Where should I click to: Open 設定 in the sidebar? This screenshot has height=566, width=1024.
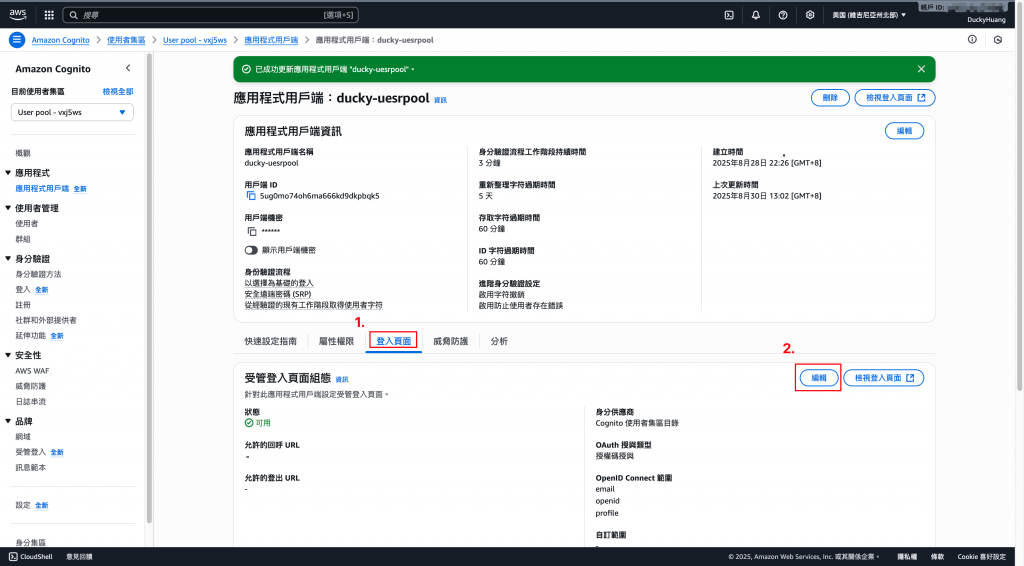pyautogui.click(x=23, y=505)
